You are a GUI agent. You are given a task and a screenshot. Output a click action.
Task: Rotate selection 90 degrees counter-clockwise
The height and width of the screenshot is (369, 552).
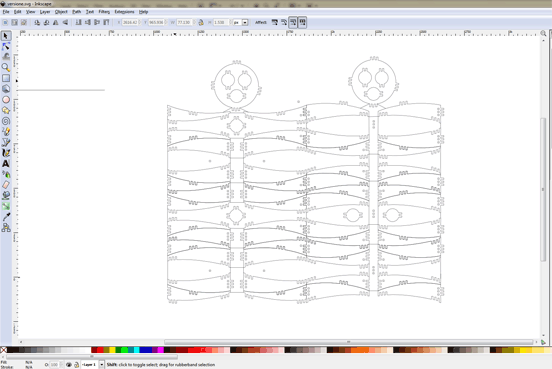[37, 23]
